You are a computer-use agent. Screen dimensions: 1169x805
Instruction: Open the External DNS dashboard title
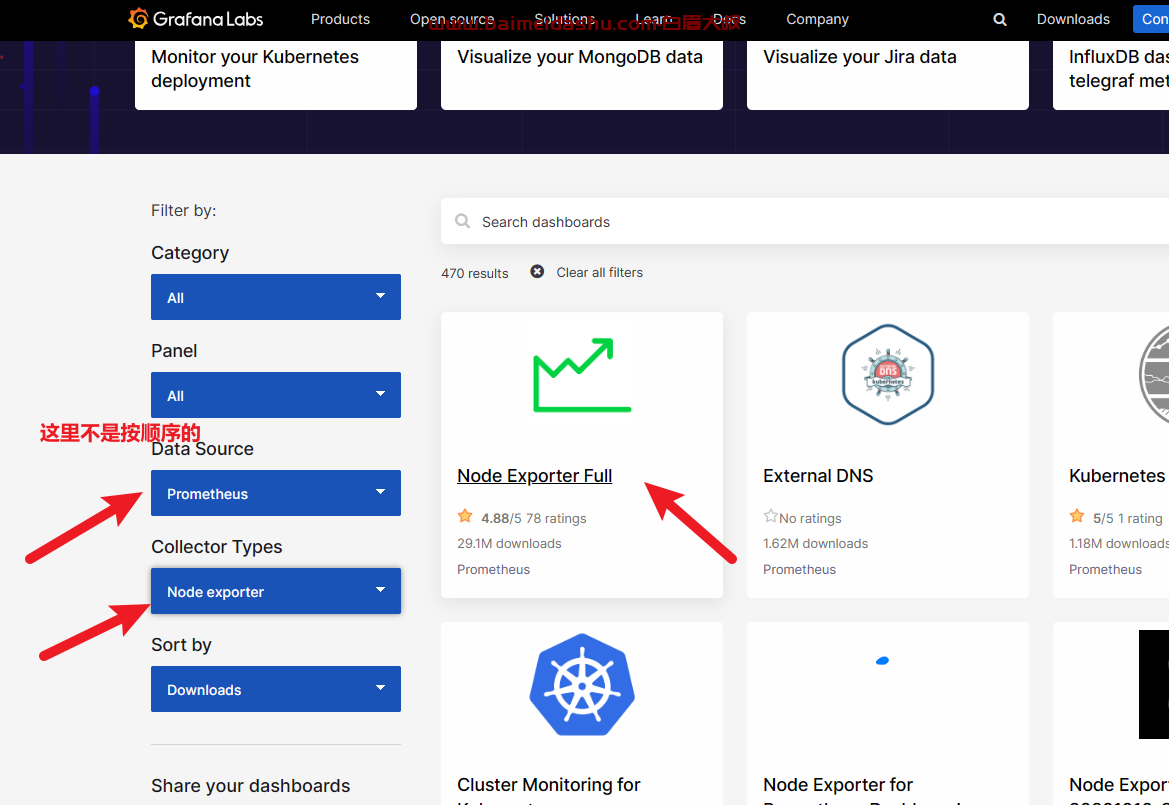point(818,476)
